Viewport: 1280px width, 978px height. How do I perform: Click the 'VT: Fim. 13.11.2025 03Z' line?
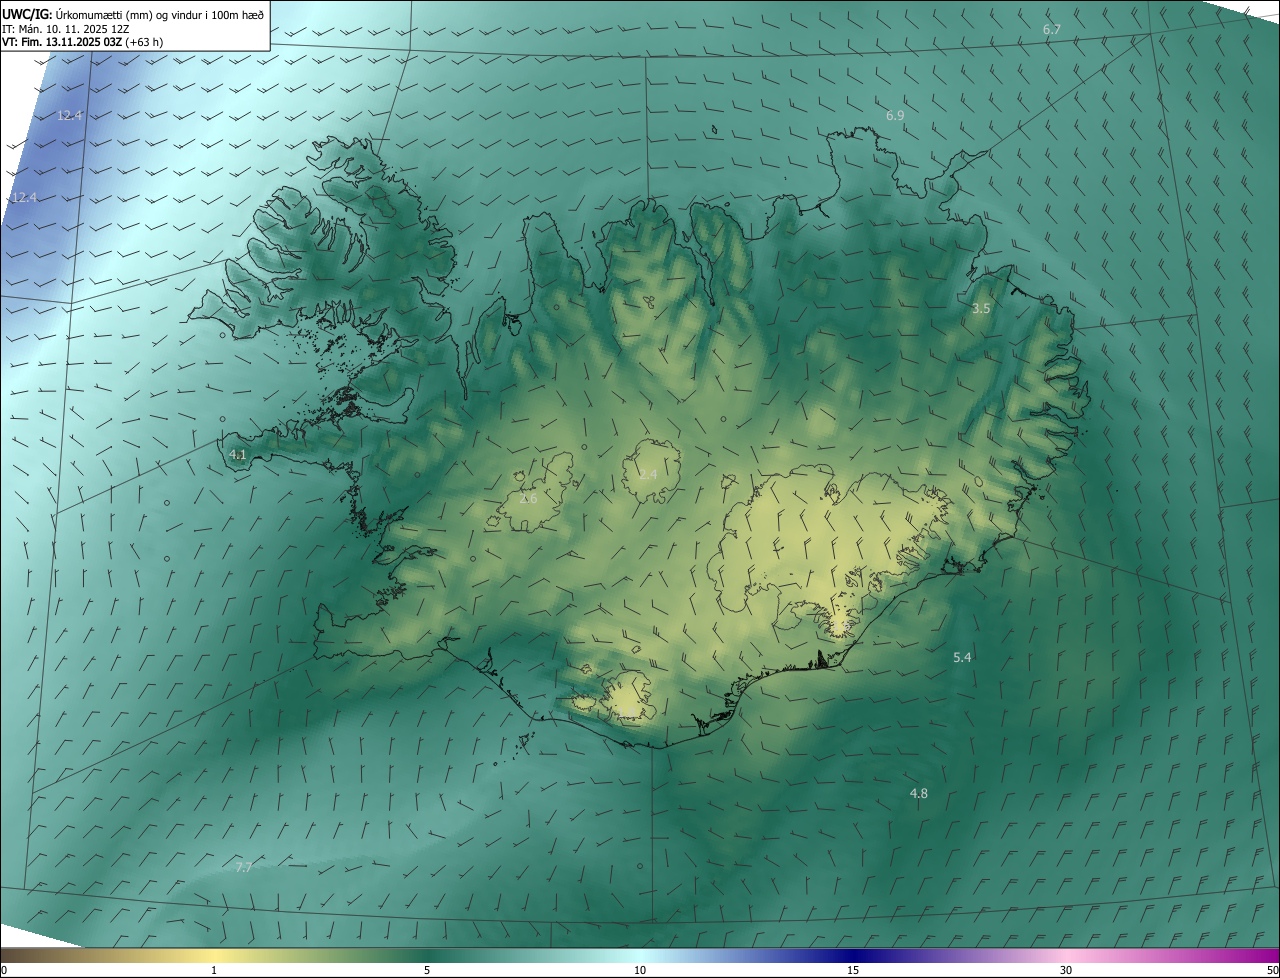click(62, 42)
